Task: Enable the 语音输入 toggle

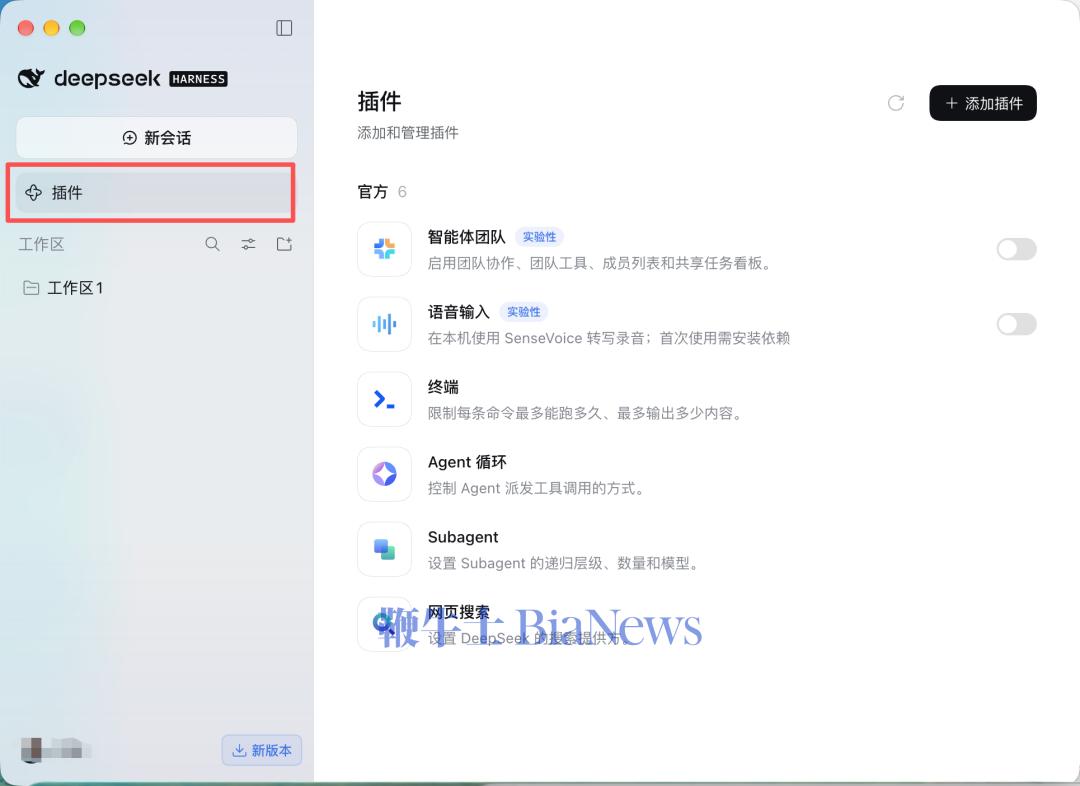Action: 1016,324
